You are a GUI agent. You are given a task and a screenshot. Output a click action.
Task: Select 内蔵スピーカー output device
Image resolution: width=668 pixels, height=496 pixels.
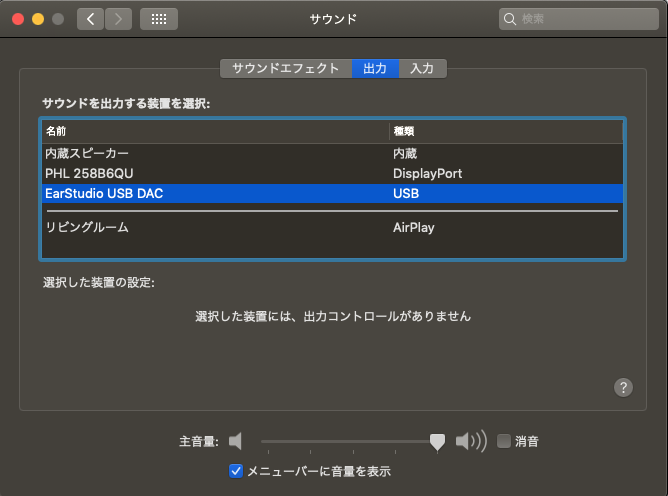click(332, 153)
